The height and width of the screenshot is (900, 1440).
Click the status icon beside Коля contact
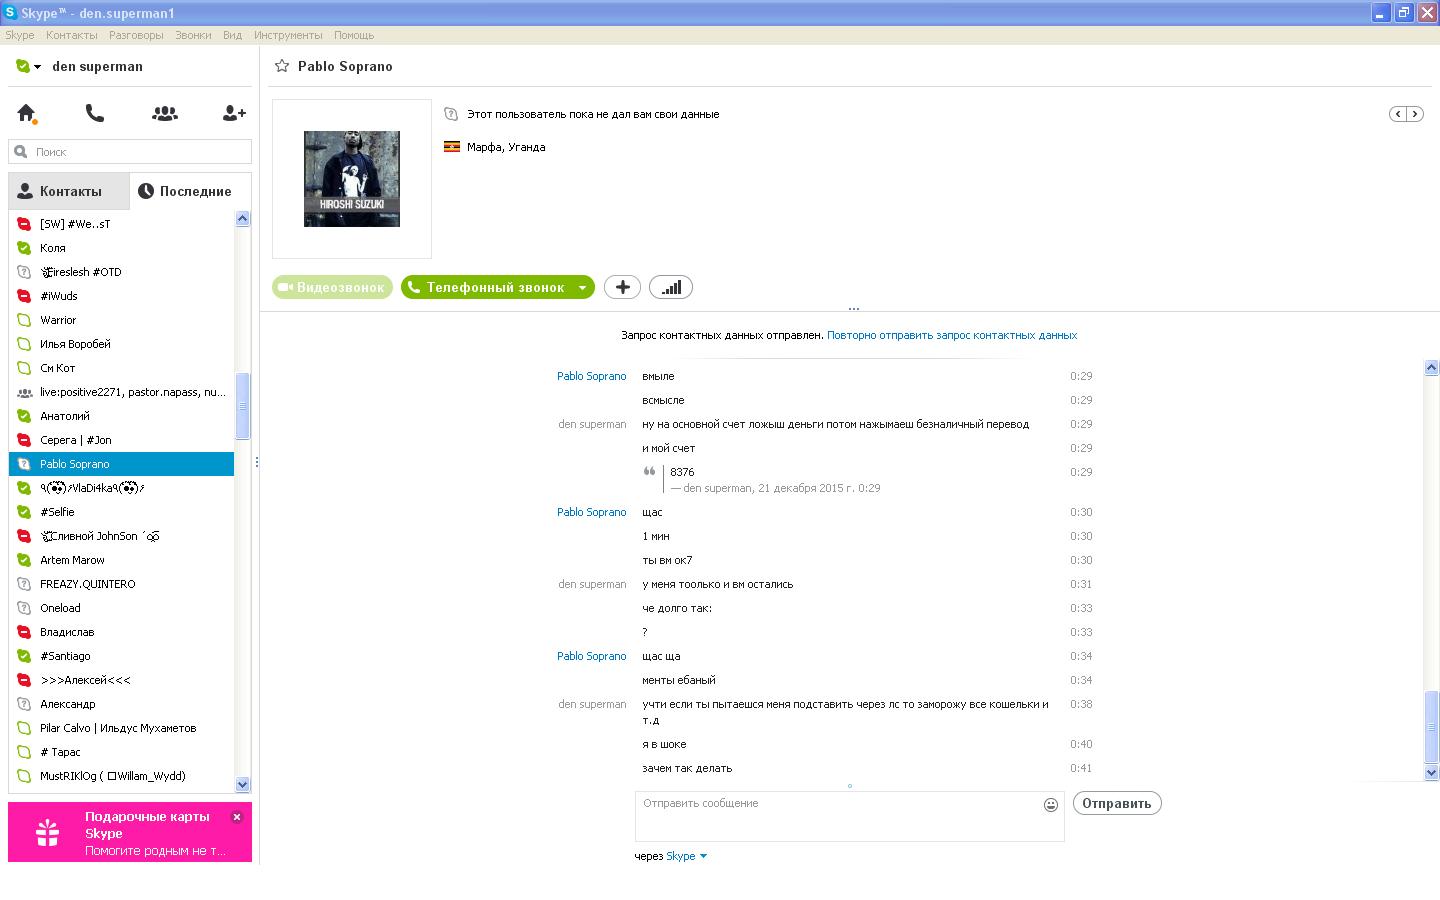(x=24, y=248)
